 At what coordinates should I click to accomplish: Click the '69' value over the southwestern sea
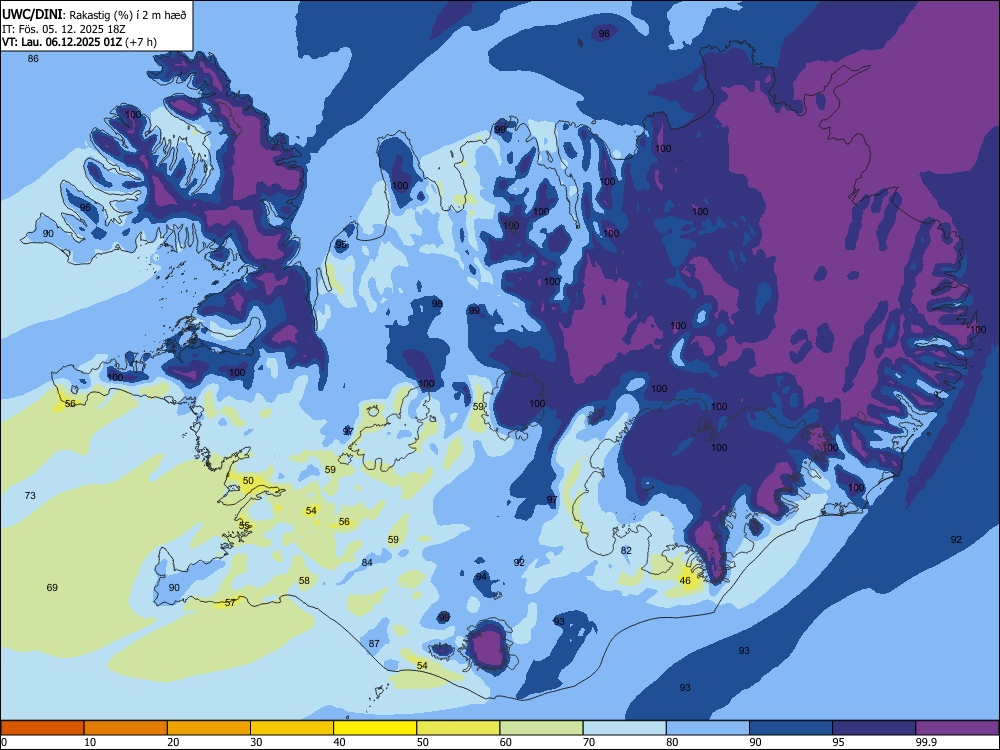pos(52,587)
